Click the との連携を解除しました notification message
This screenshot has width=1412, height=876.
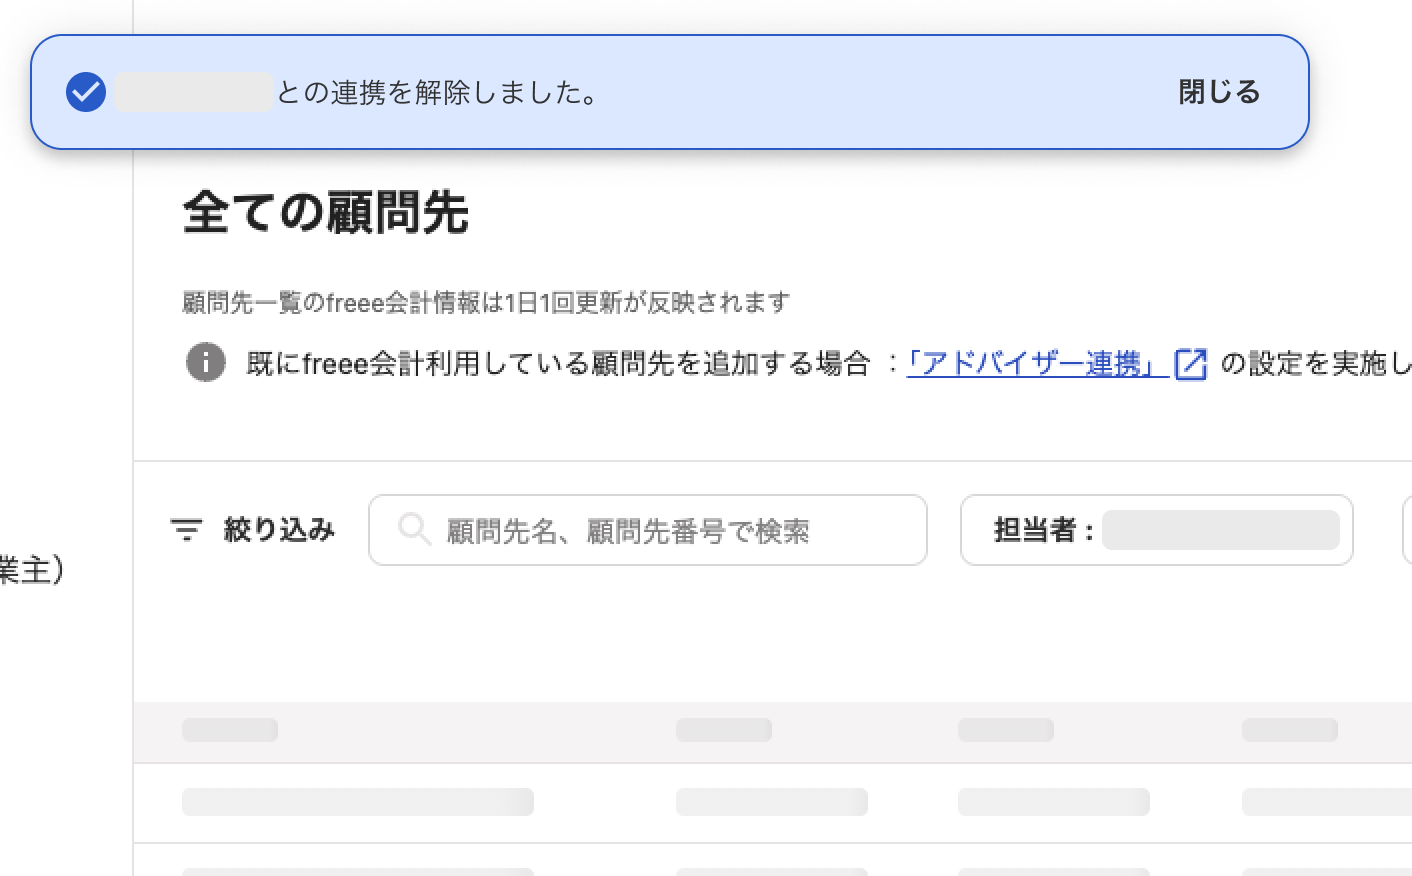[x=438, y=92]
